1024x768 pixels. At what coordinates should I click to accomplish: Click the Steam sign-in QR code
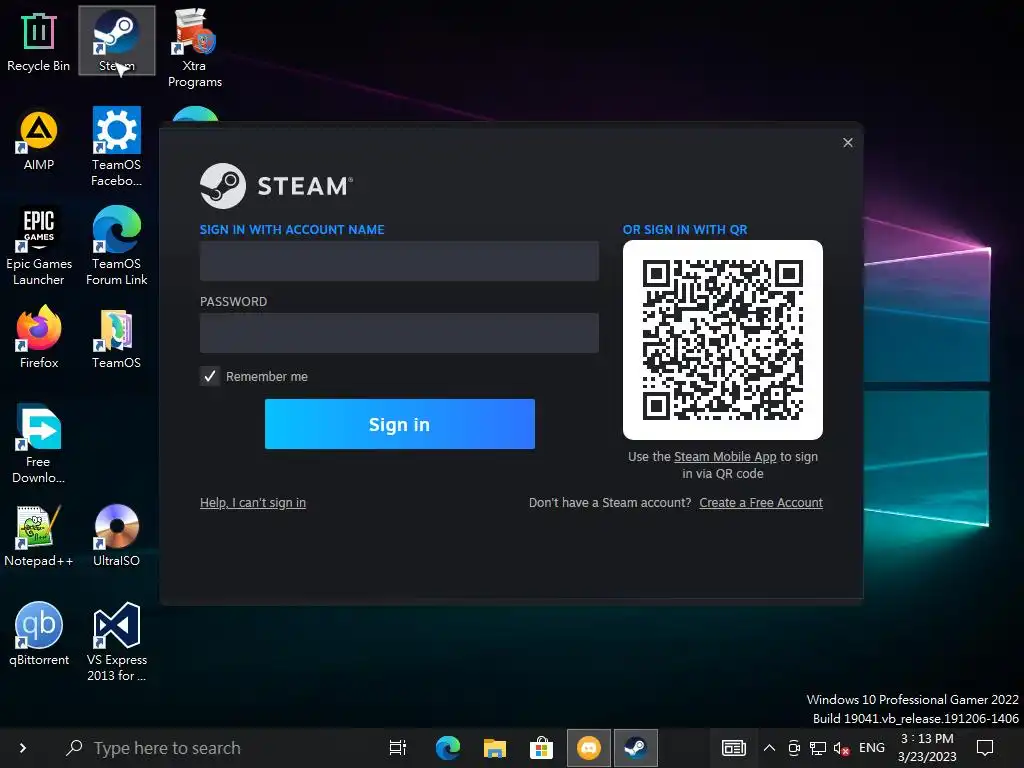(723, 340)
